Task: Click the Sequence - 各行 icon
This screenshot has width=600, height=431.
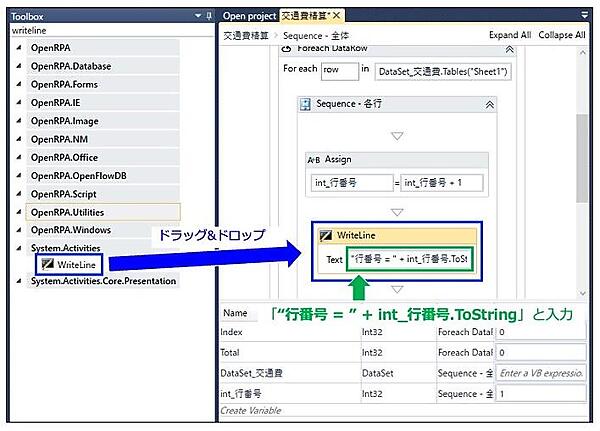Action: point(305,104)
